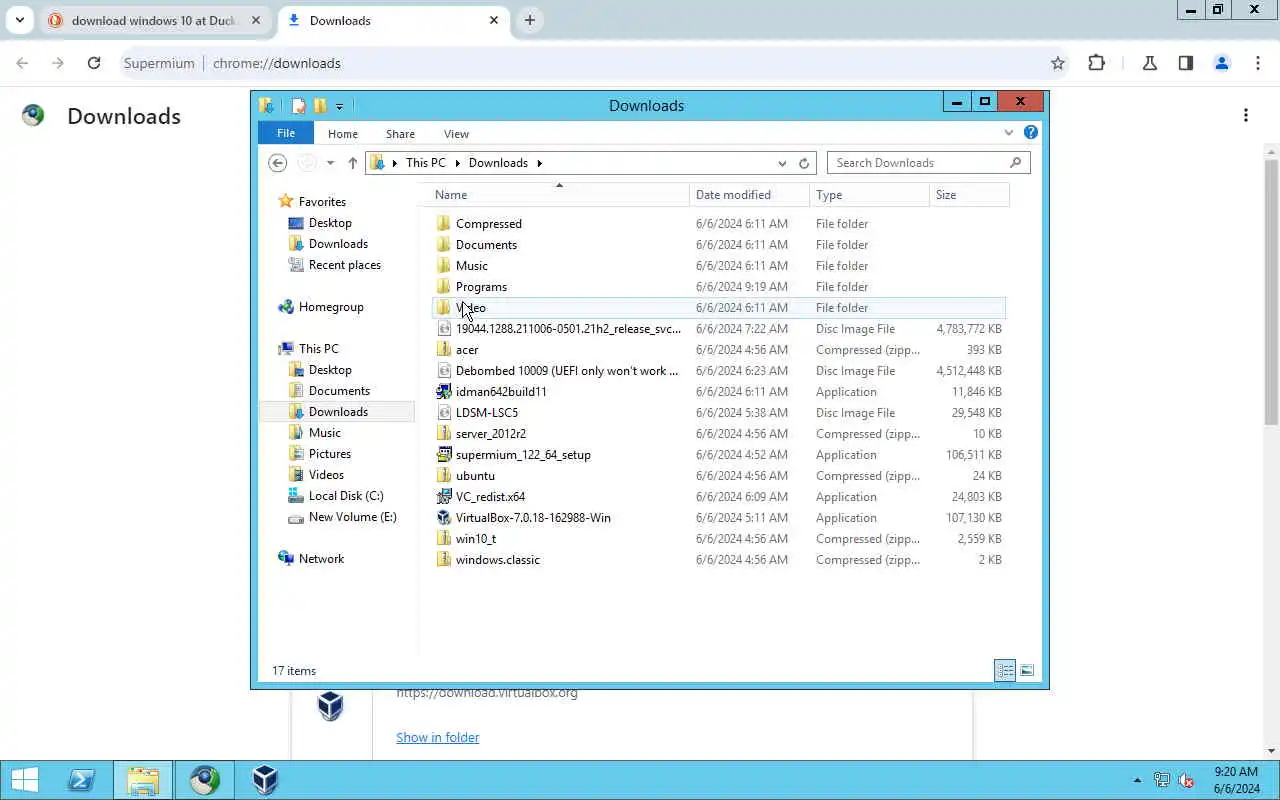Viewport: 1280px width, 800px height.
Task: Open the browser profile avatar icon
Action: point(1221,63)
